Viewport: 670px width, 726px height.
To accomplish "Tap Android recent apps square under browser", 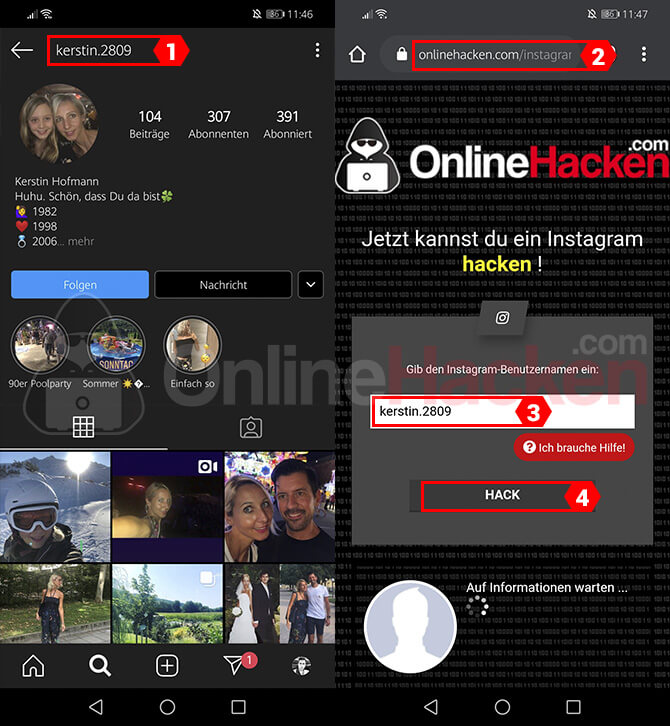I will click(573, 707).
